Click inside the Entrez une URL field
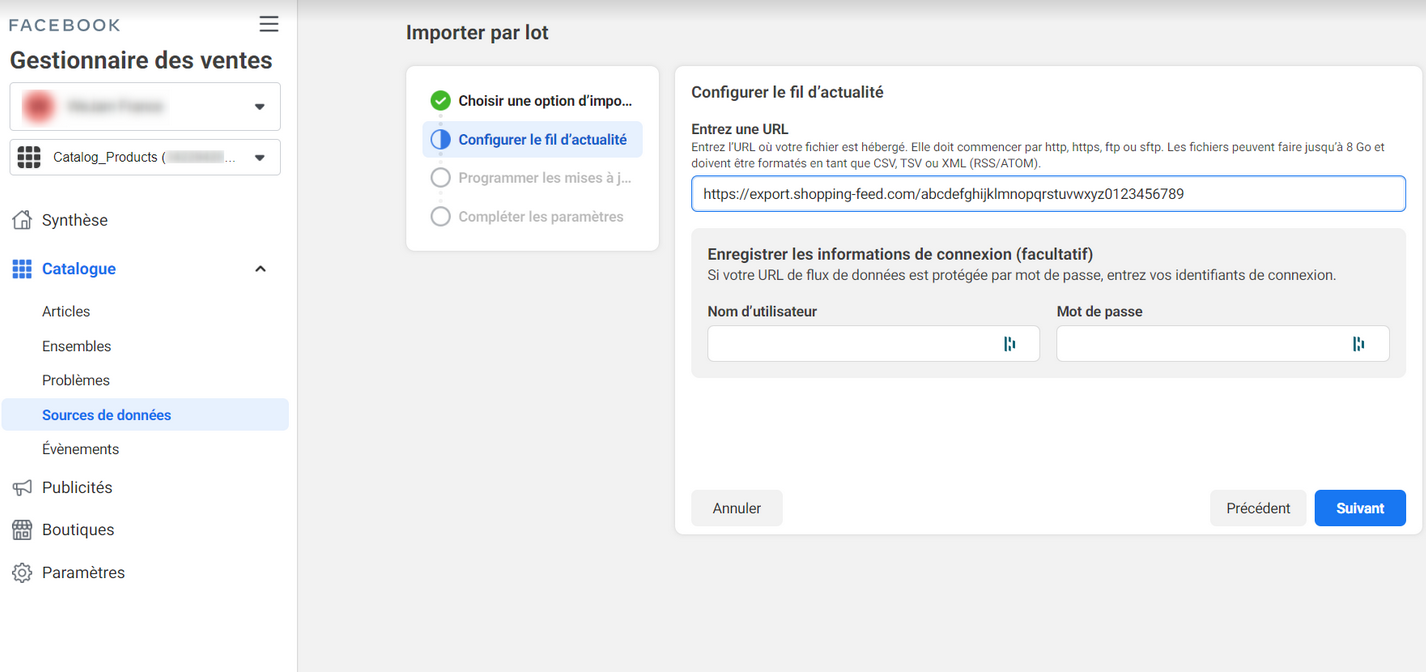 pos(1048,194)
